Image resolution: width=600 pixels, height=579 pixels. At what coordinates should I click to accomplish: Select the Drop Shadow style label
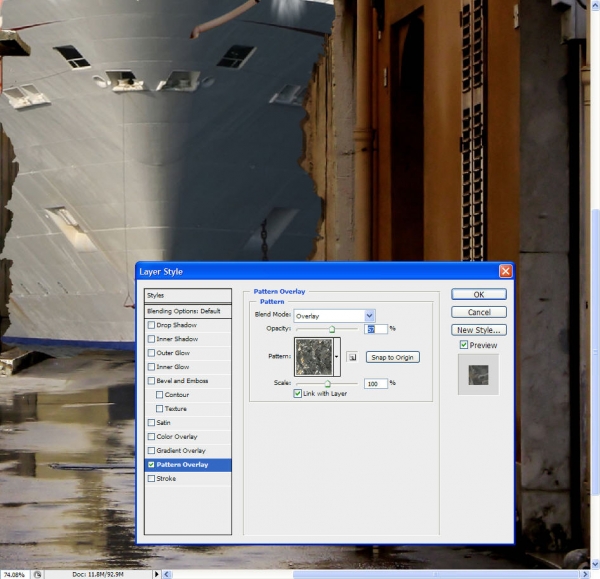click(x=176, y=325)
